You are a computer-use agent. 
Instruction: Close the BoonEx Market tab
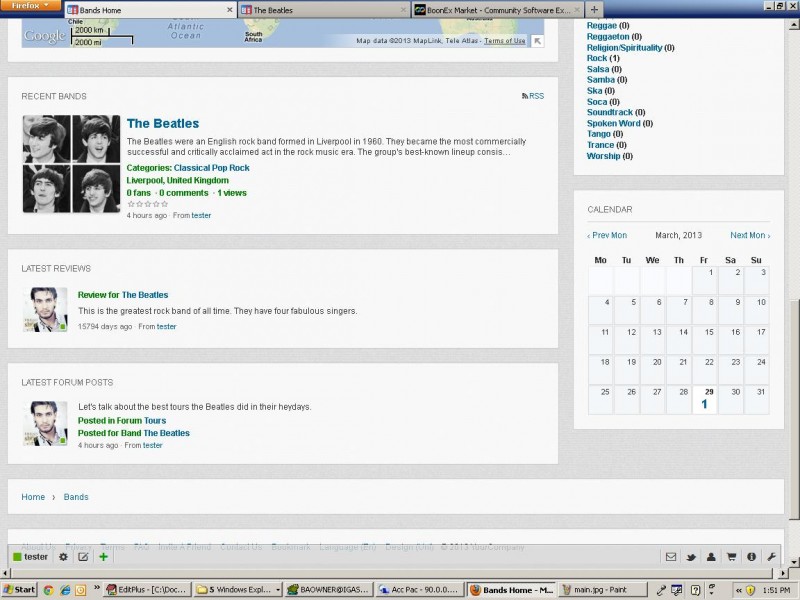pyautogui.click(x=577, y=10)
